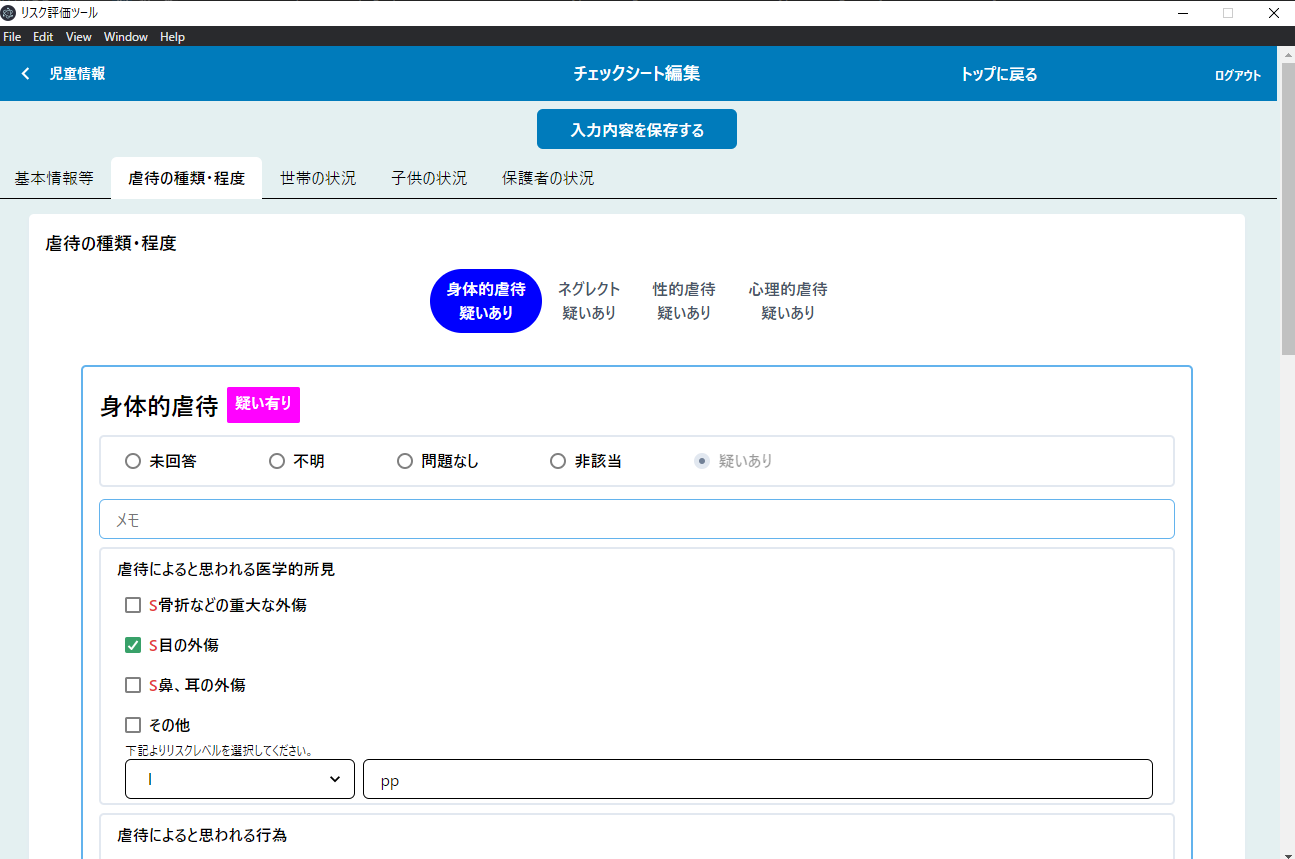
Task: Select the 未回答 radio button
Action: pyautogui.click(x=133, y=461)
